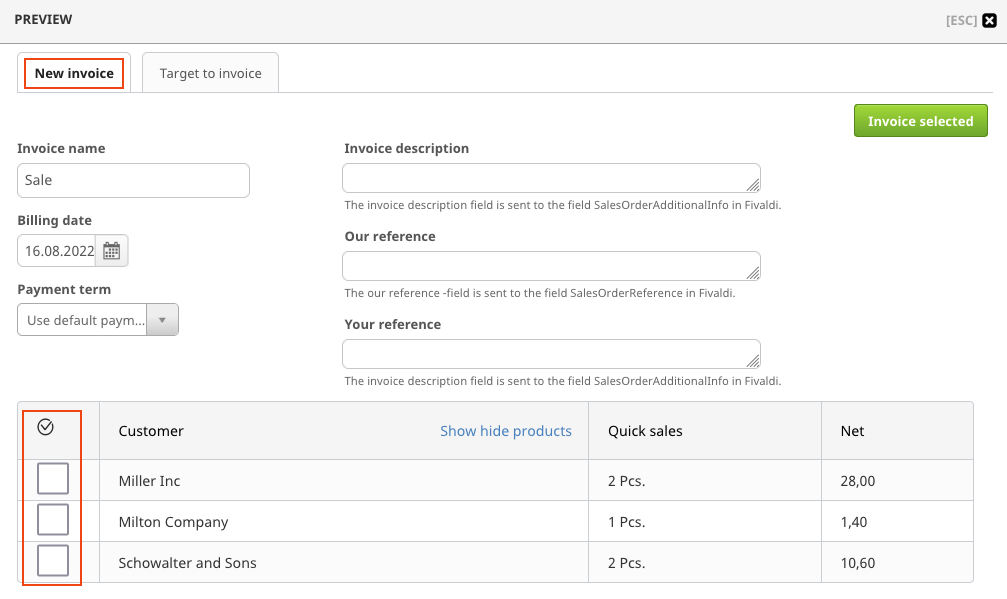Select the New invoice tab
This screenshot has height=599, width=1007.
(x=74, y=73)
